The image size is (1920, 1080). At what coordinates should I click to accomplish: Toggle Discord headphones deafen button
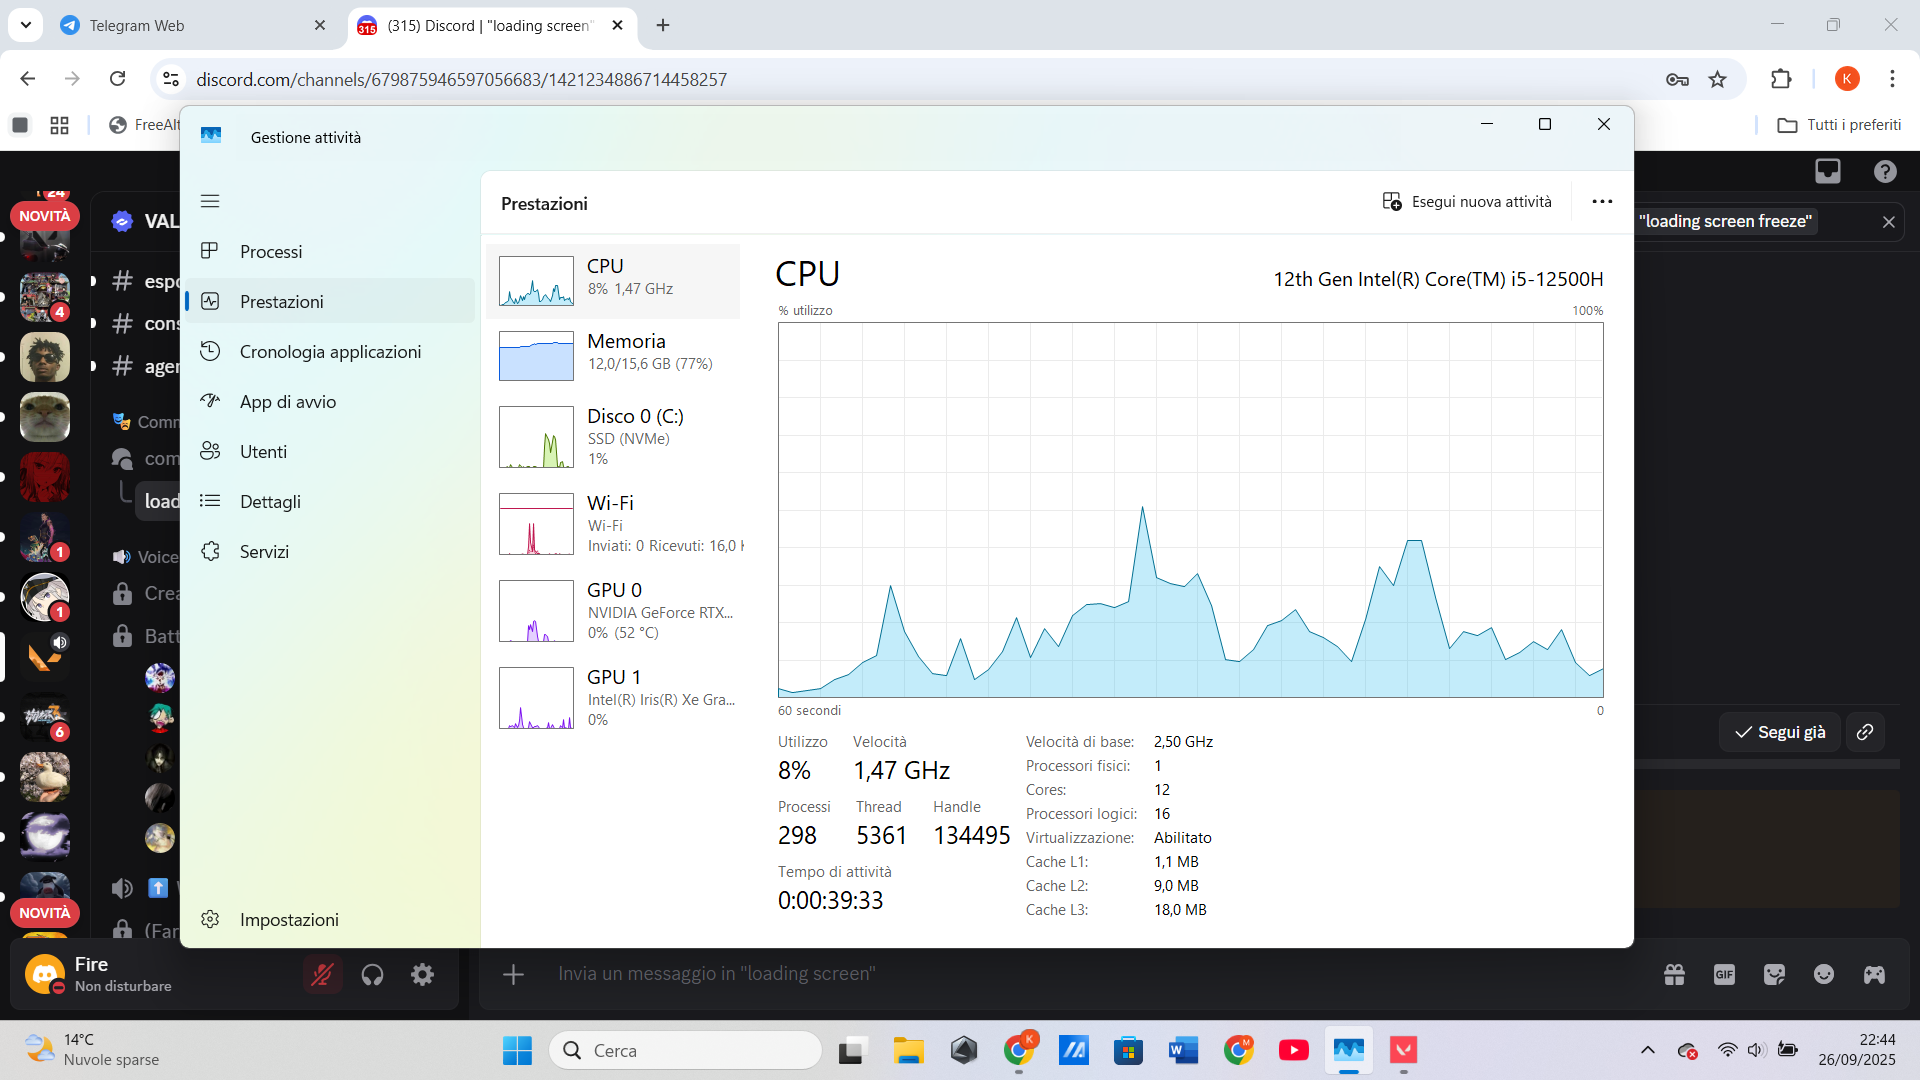pyautogui.click(x=372, y=974)
